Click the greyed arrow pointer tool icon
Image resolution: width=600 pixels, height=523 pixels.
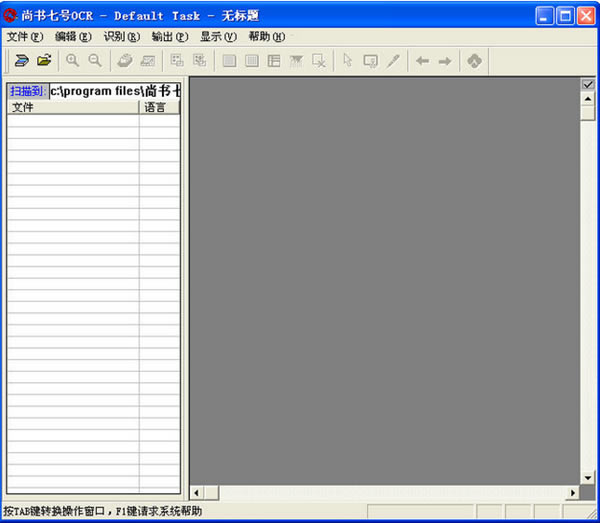pos(348,60)
